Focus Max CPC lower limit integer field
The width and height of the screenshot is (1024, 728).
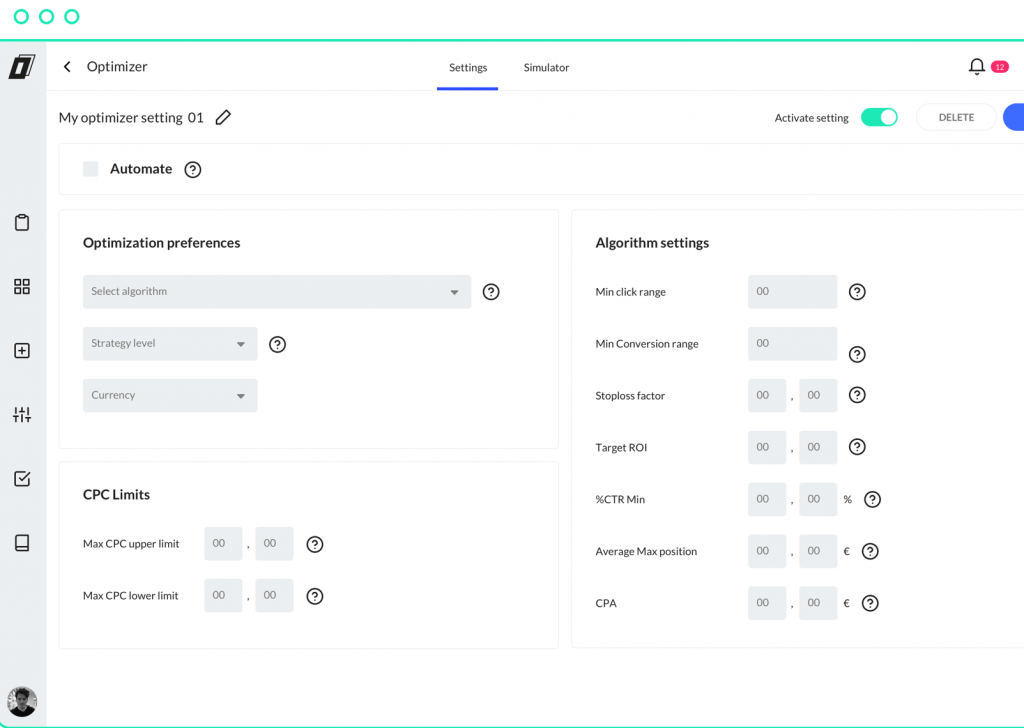pyautogui.click(x=223, y=595)
